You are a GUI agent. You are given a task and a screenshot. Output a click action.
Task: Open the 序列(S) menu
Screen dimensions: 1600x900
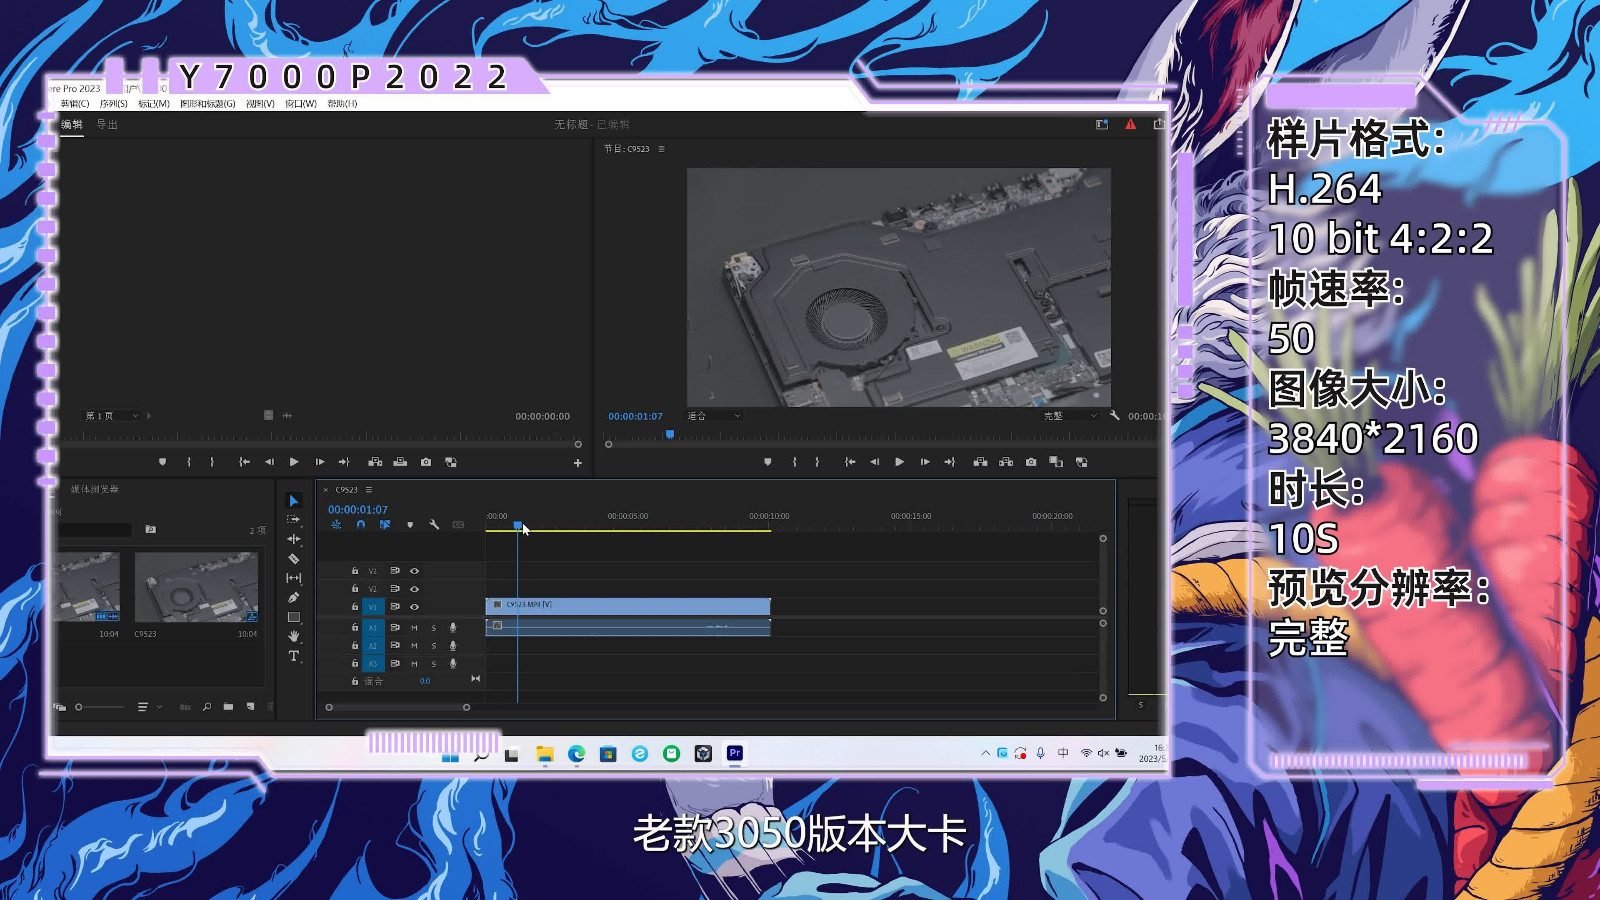pos(113,104)
